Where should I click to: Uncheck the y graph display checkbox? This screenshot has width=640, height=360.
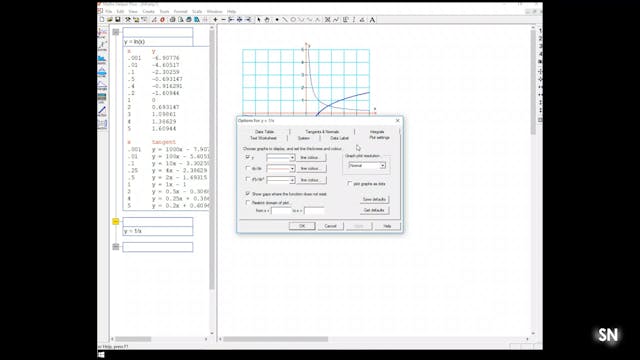(247, 157)
